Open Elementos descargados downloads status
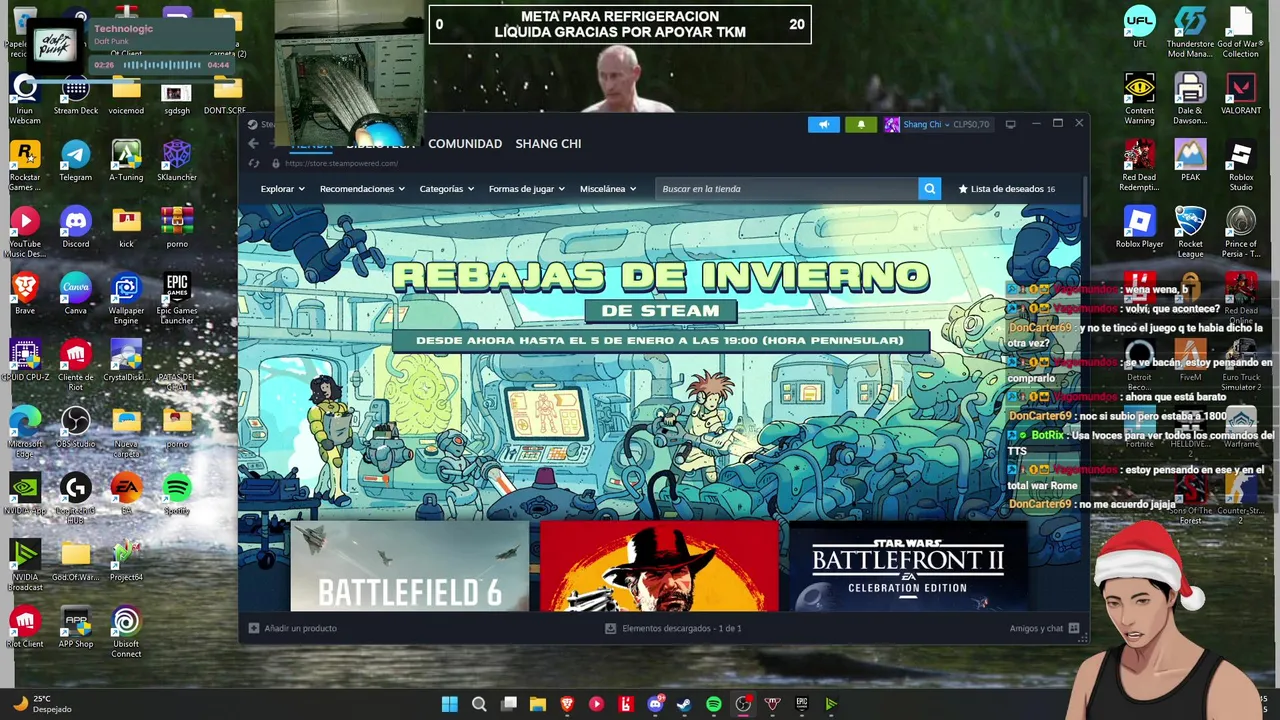The height and width of the screenshot is (720, 1280). coord(673,628)
